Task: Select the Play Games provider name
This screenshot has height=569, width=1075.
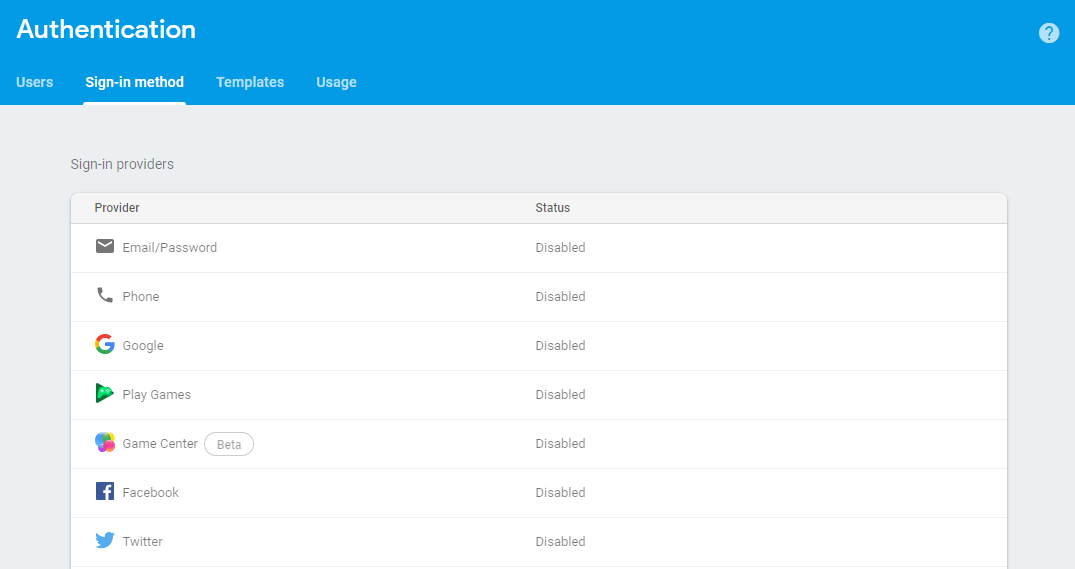Action: pos(156,395)
